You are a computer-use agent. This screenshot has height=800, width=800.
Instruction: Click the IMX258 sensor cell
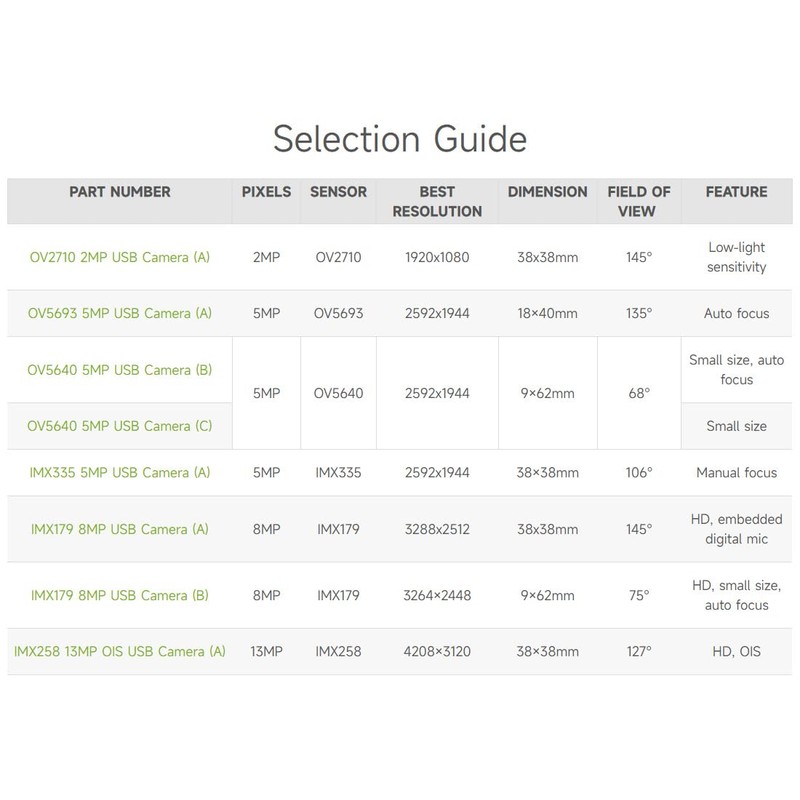tap(338, 652)
